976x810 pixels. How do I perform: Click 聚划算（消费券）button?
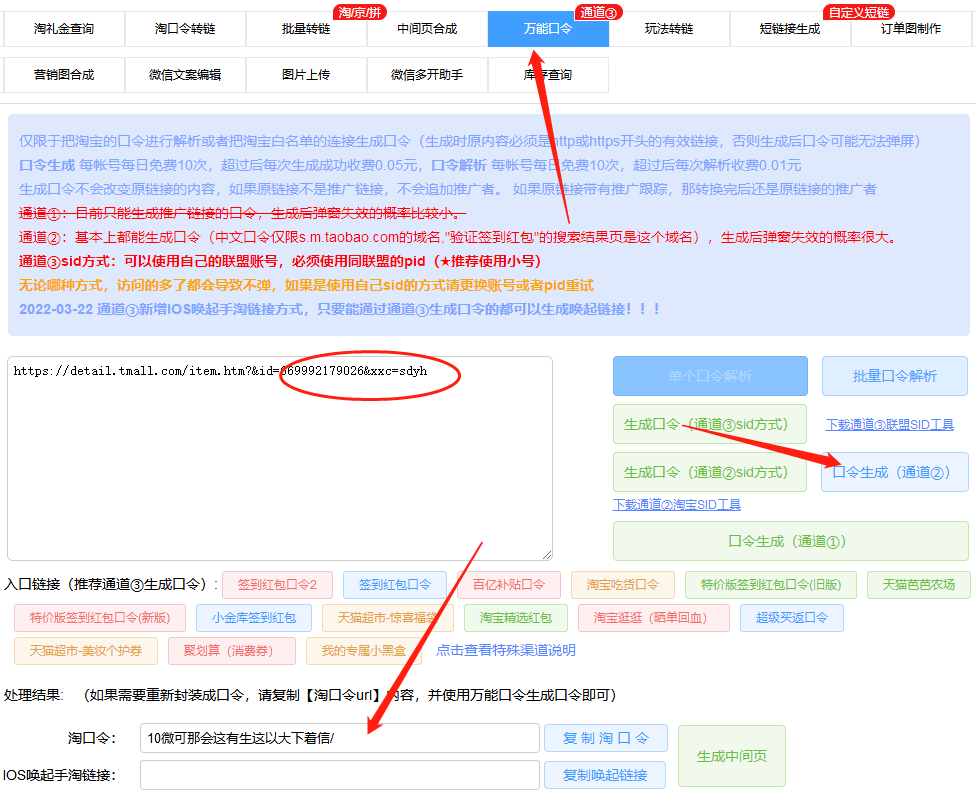(x=232, y=651)
